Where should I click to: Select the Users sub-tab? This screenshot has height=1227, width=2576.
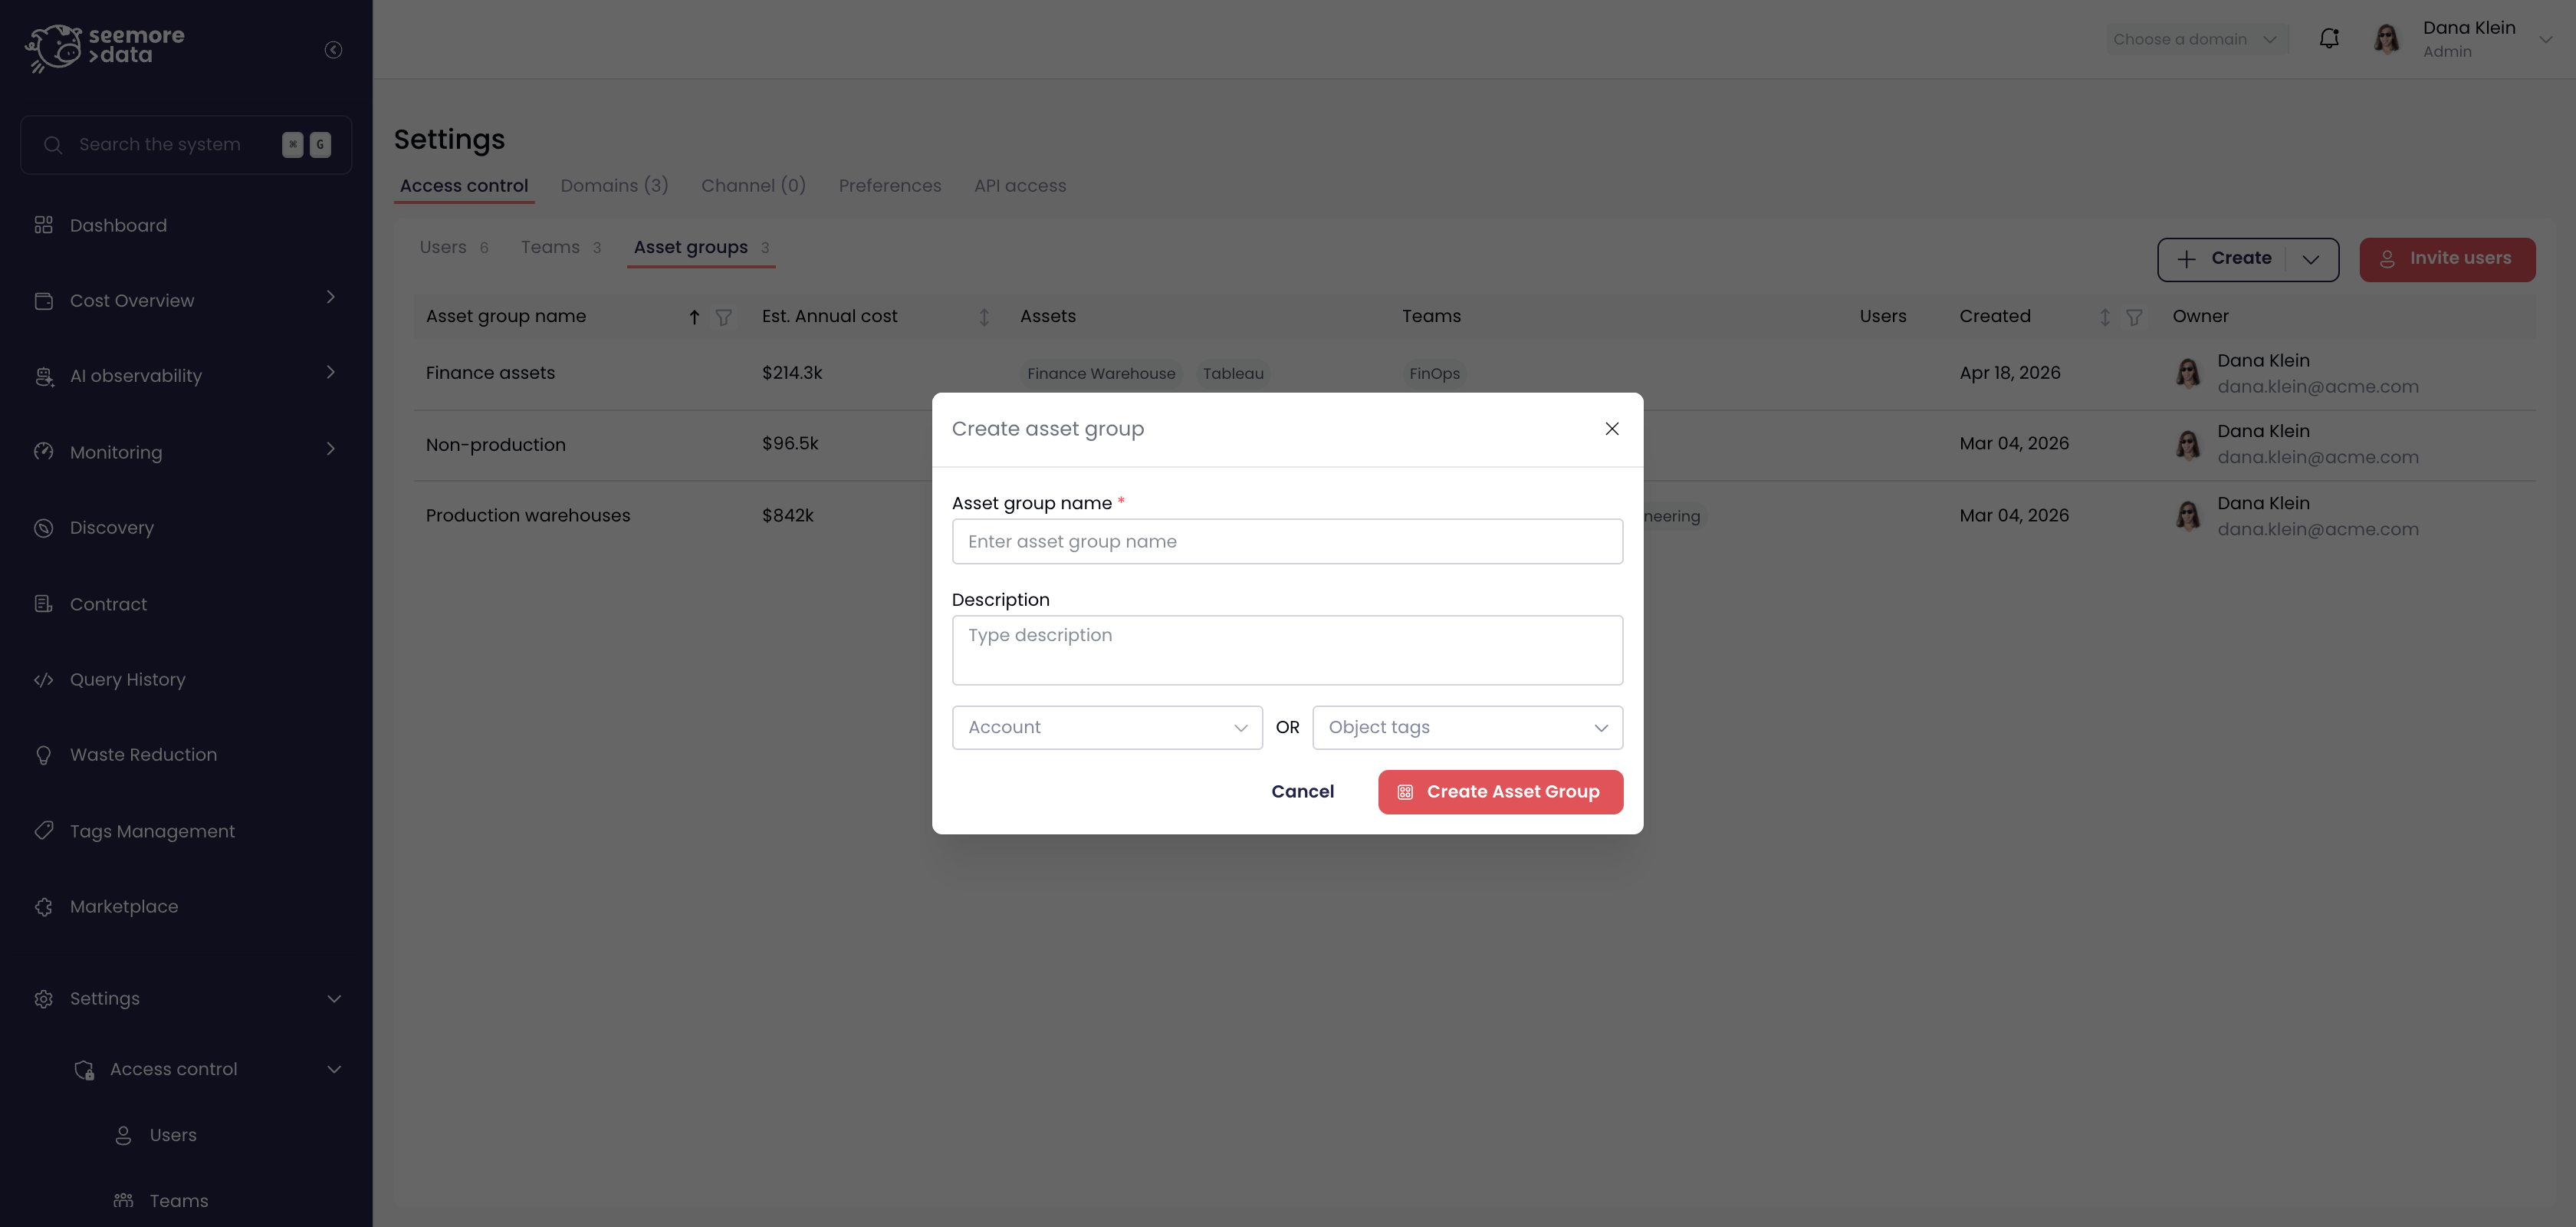coord(454,247)
